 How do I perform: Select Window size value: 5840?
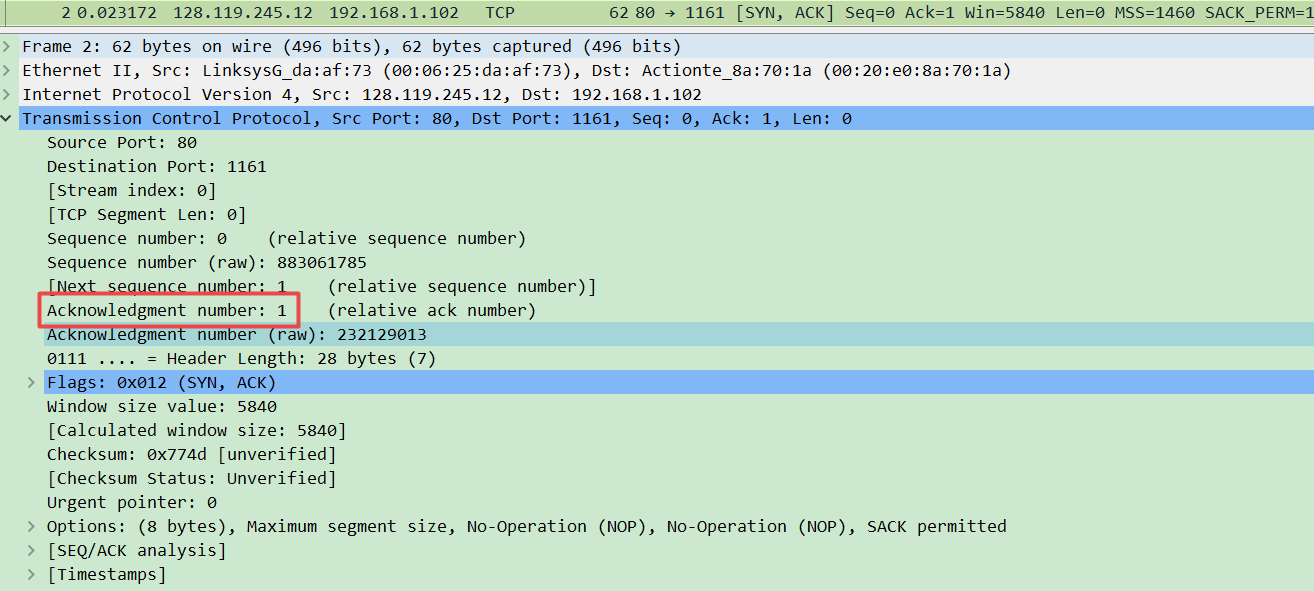point(162,407)
